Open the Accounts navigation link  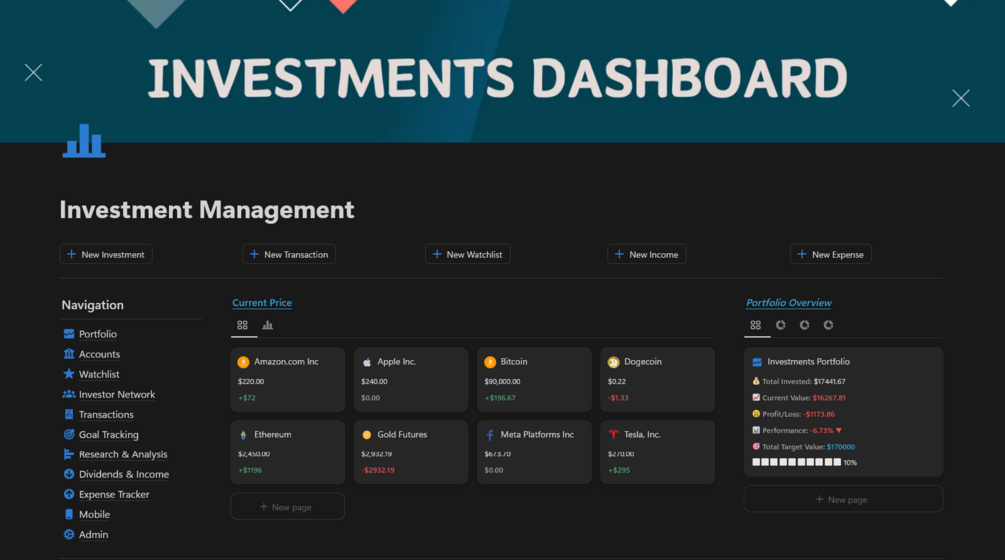pos(99,354)
